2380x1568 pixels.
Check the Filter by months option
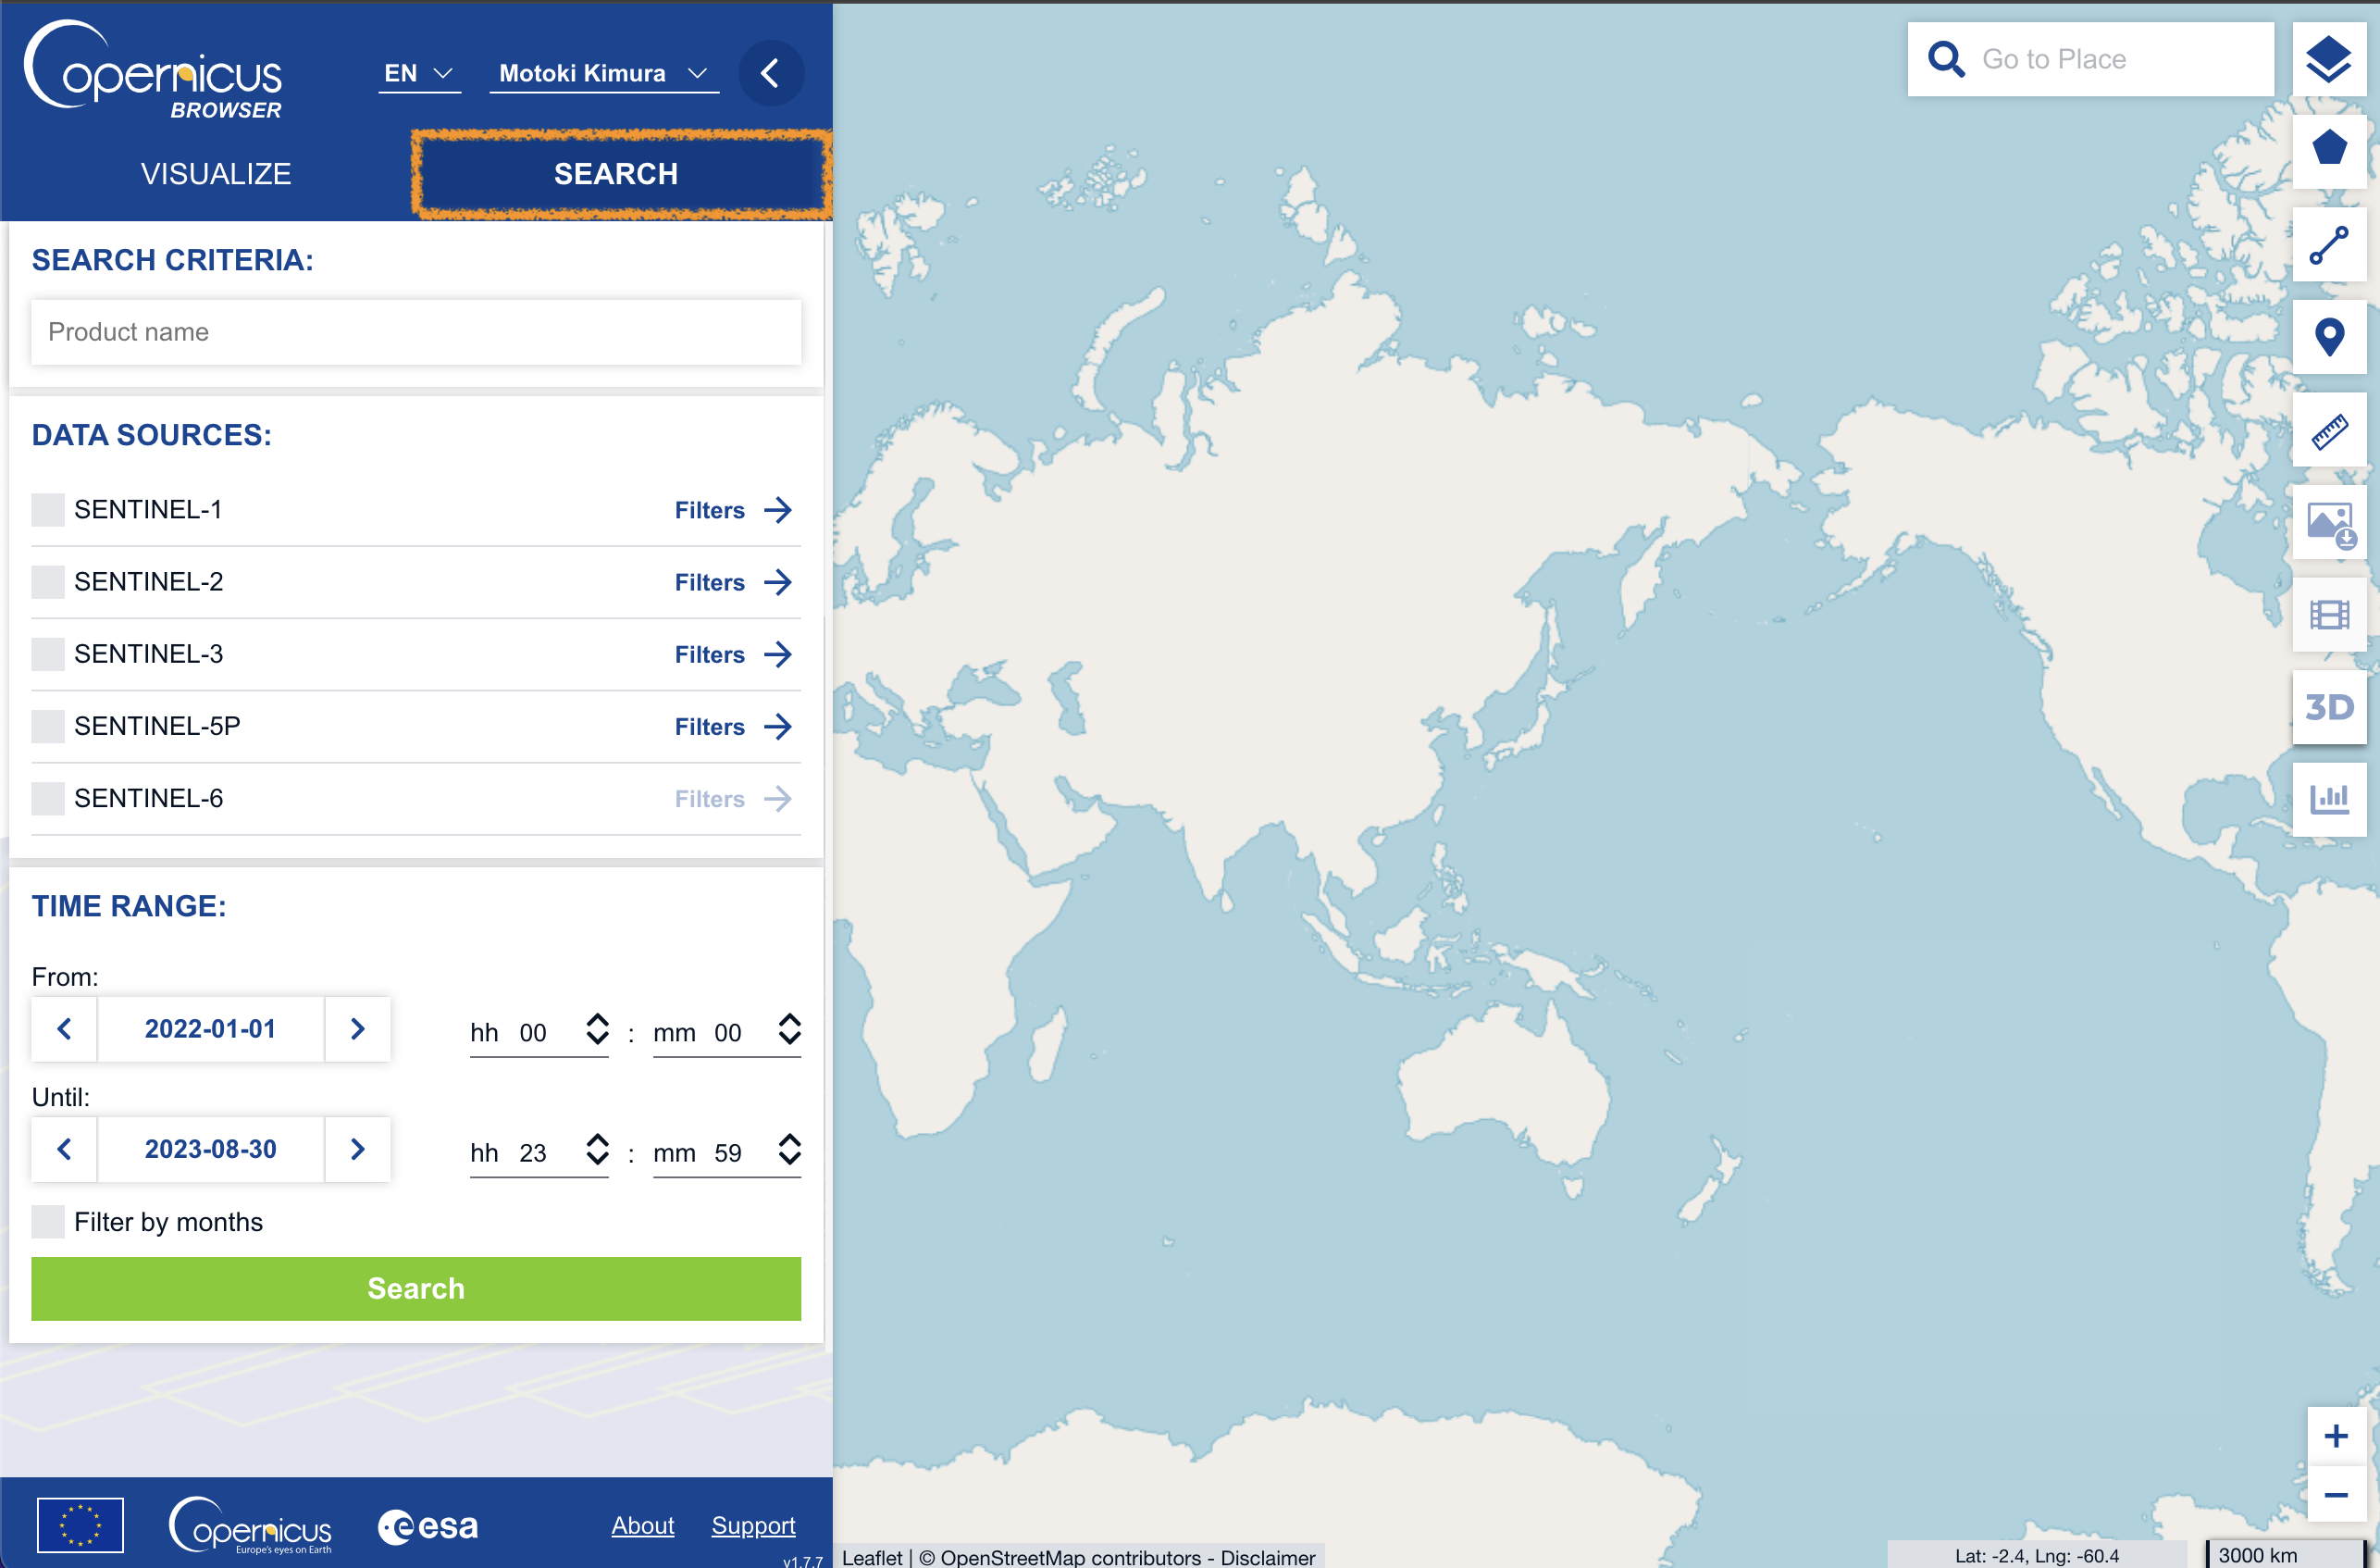tap(47, 1222)
